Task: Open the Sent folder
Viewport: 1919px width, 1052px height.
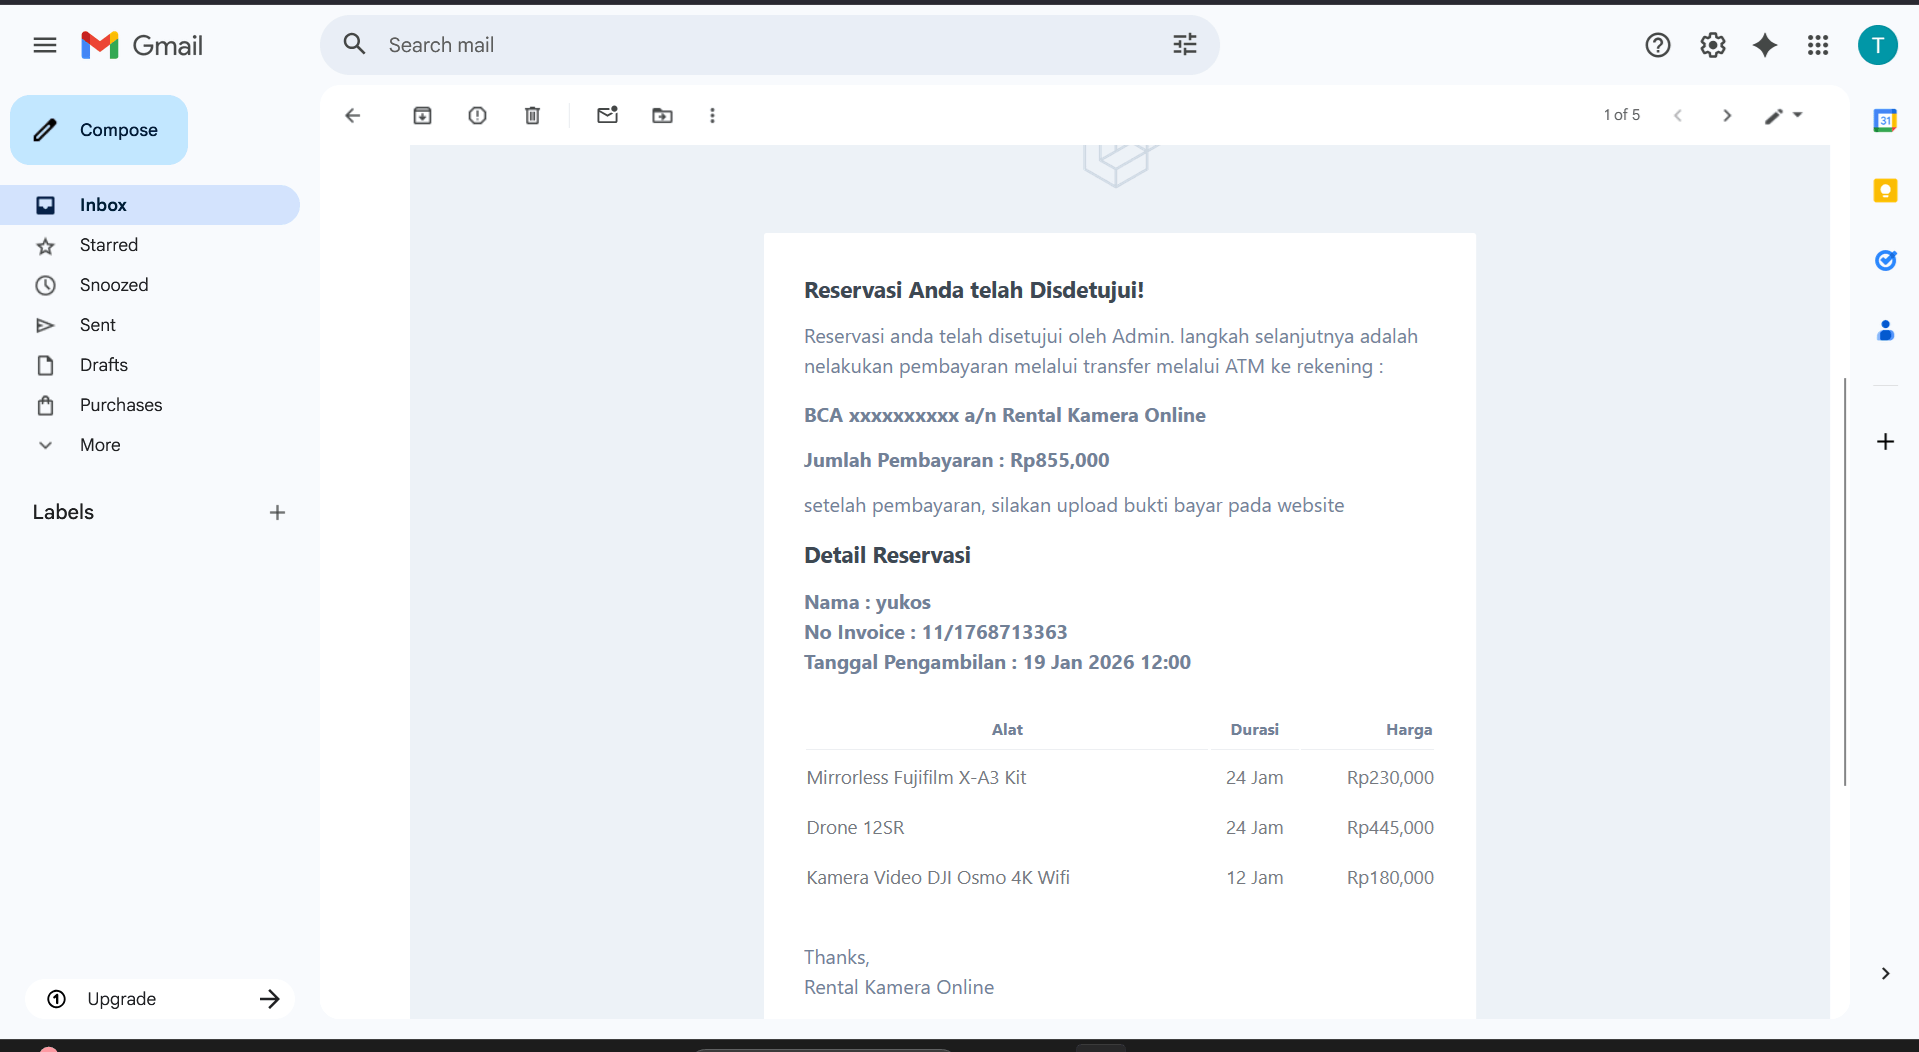Action: (x=150, y=325)
